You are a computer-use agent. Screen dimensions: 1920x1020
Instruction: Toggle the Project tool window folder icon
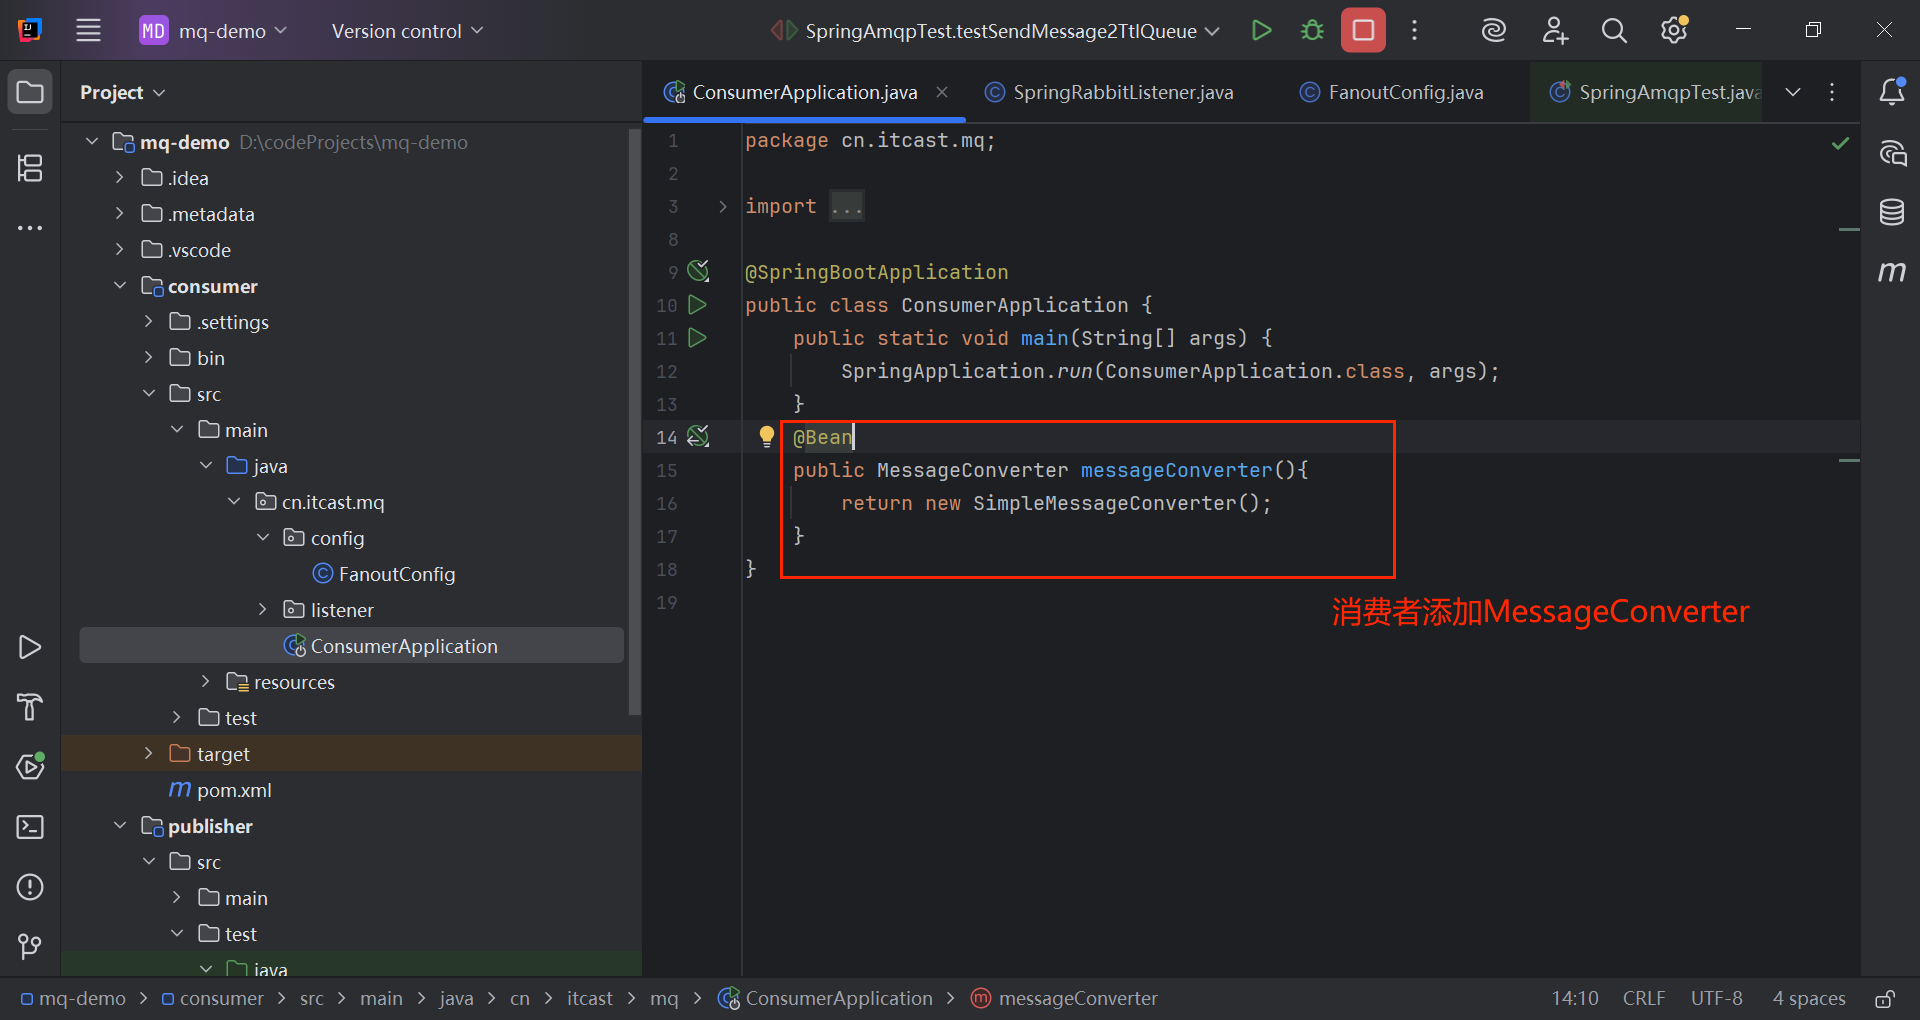click(30, 92)
